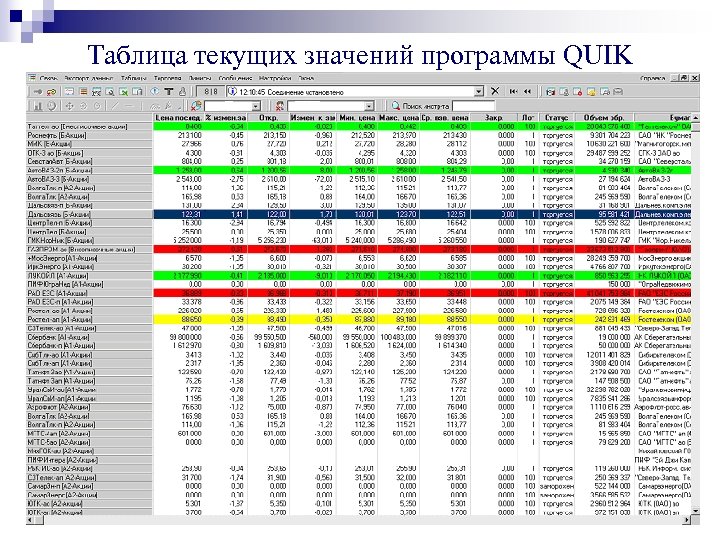The width and height of the screenshot is (720, 540).
Task: Select the red ГАЗПРОМ ао row
Action: (x=359, y=249)
